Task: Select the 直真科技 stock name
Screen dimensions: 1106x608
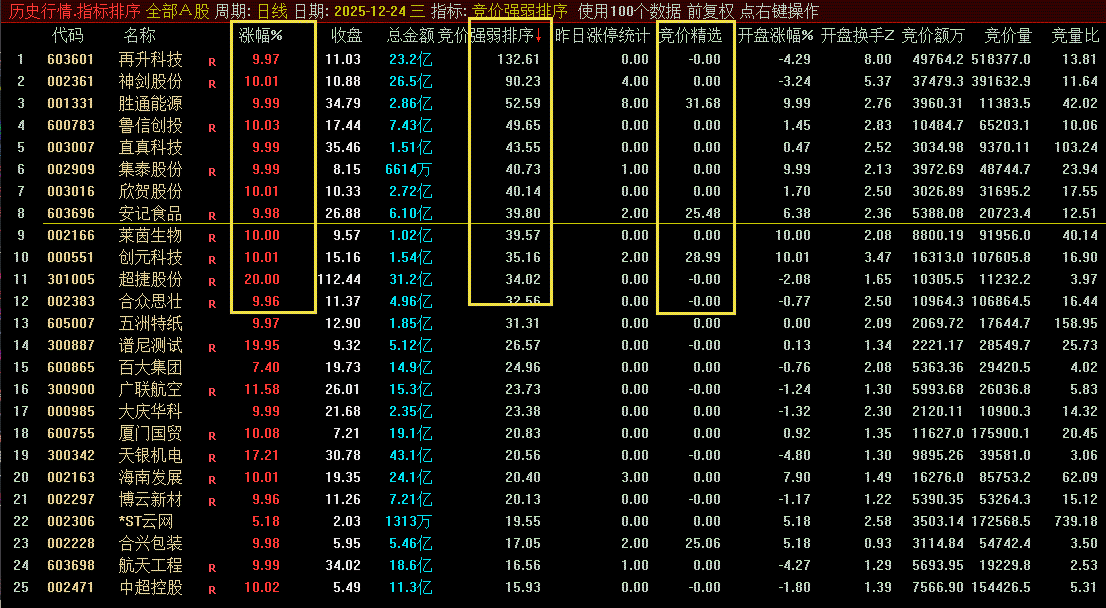Action: (150, 147)
